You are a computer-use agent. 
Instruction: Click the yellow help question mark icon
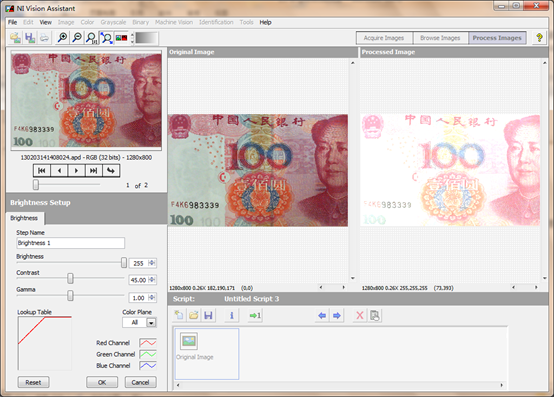pyautogui.click(x=539, y=37)
